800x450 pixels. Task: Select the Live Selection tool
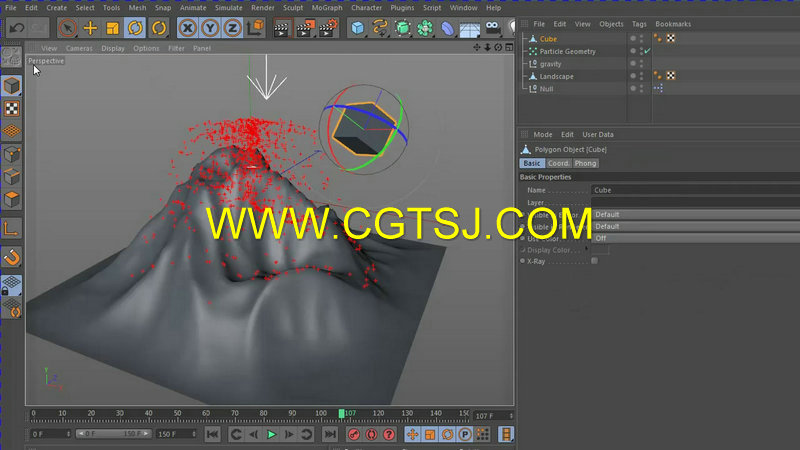pos(67,28)
